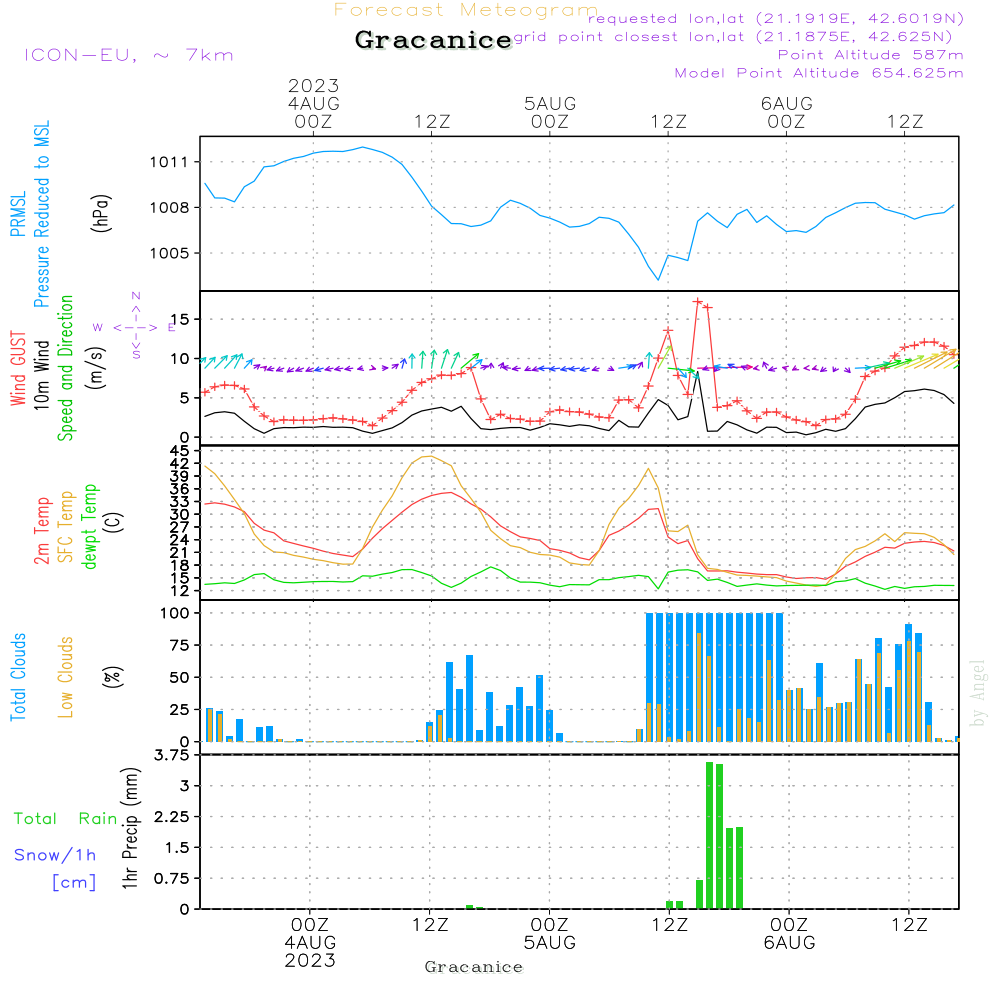Click the 45 value on temperature axis
Viewport: 1000px width, 1000px height.
(x=180, y=451)
